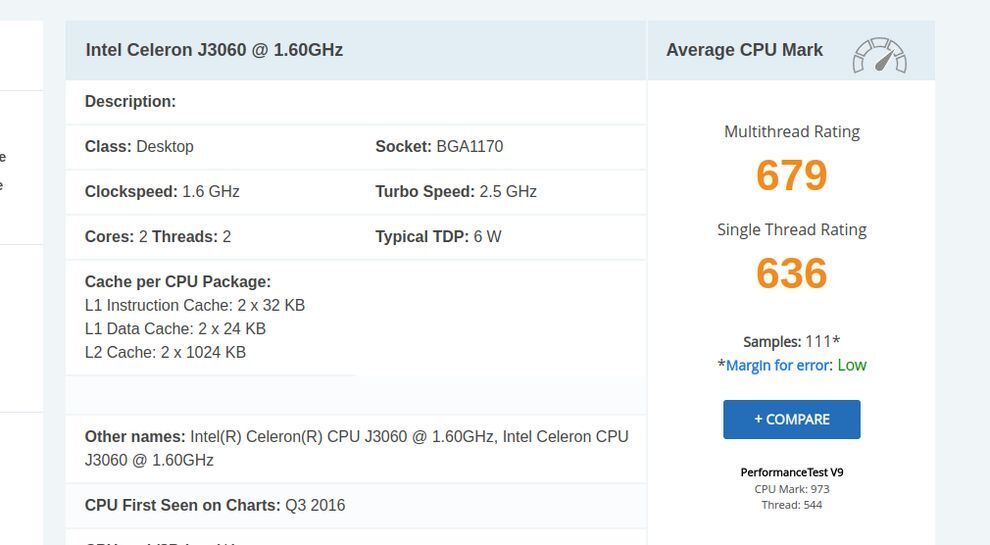Click the multithread rating value 679
The width and height of the screenshot is (990, 545).
coord(791,176)
